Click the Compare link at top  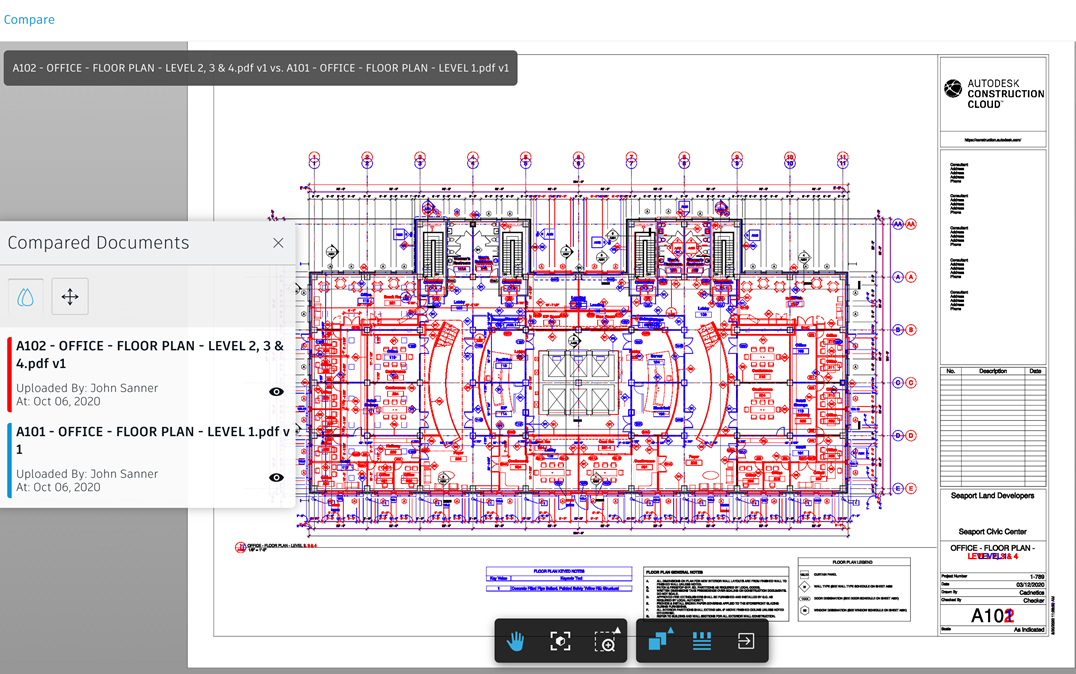pos(29,19)
